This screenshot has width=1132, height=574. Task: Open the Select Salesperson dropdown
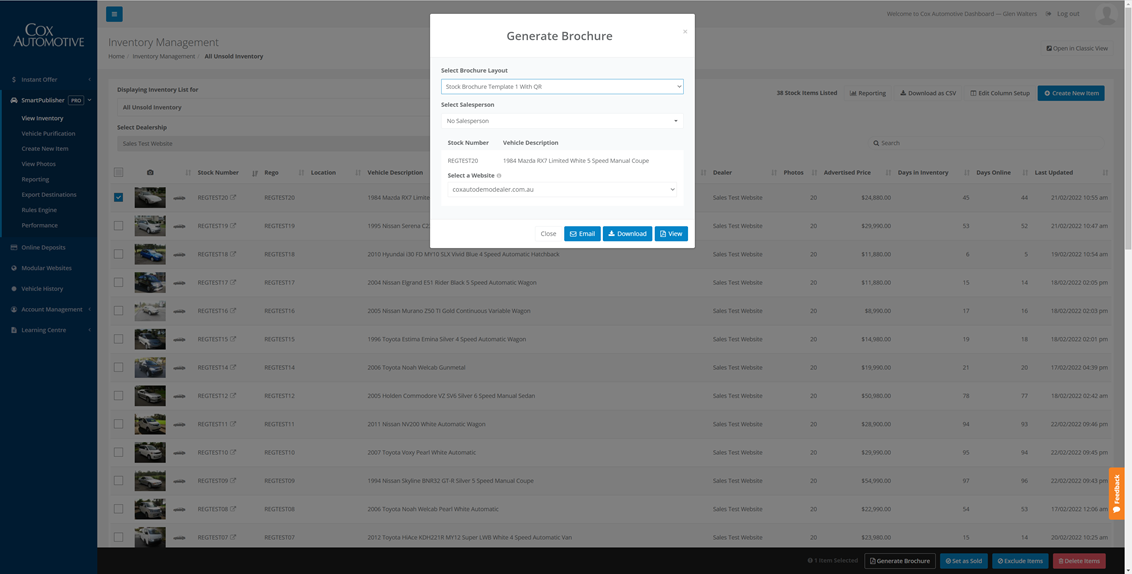click(562, 121)
